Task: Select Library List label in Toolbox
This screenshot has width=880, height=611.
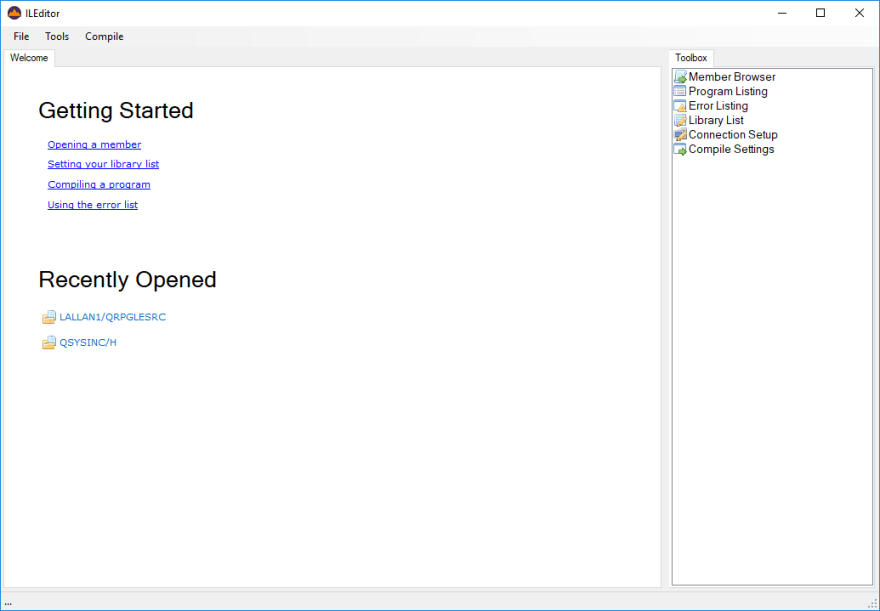Action: 716,121
